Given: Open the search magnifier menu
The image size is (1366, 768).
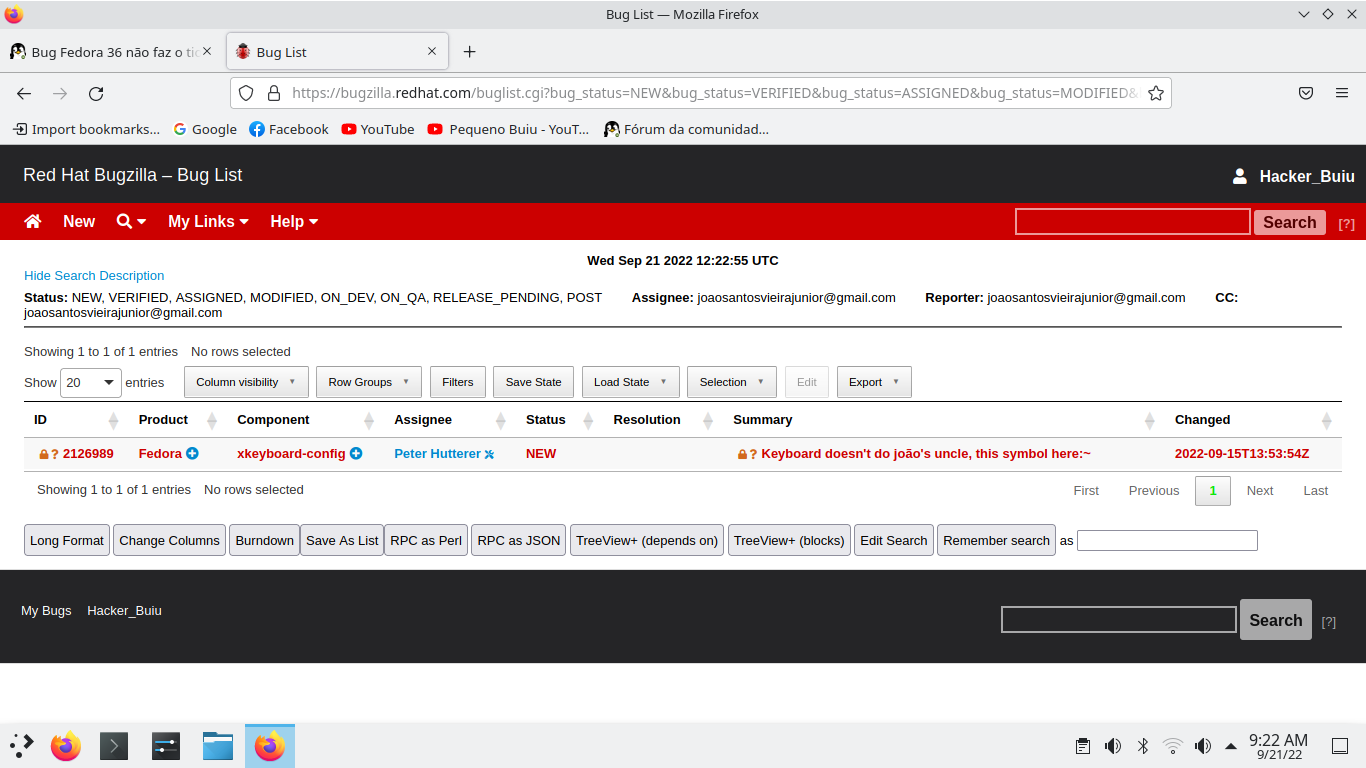Looking at the screenshot, I should tap(131, 221).
